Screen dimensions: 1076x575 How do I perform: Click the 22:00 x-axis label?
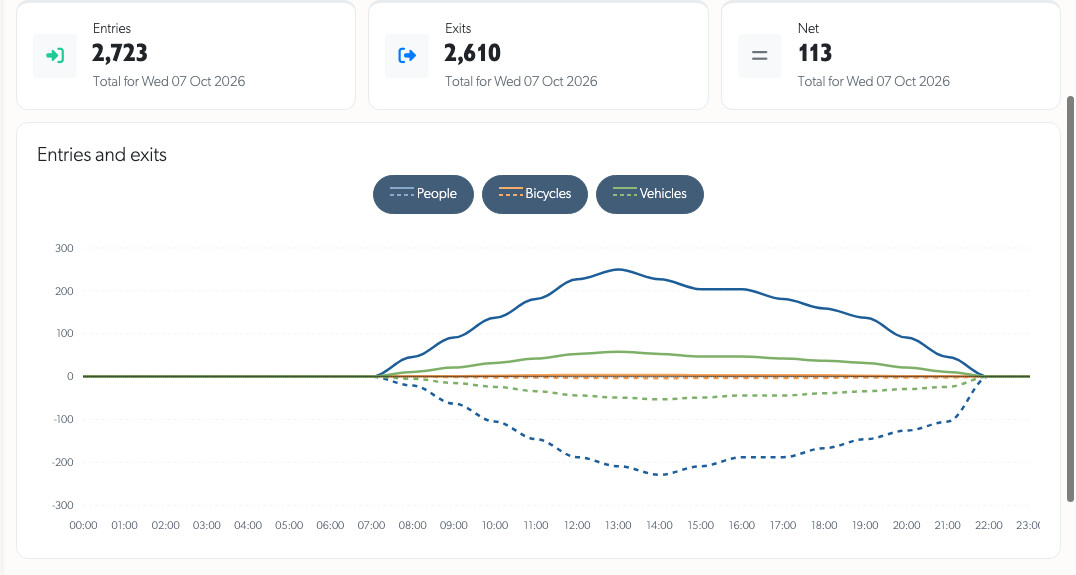(988, 525)
